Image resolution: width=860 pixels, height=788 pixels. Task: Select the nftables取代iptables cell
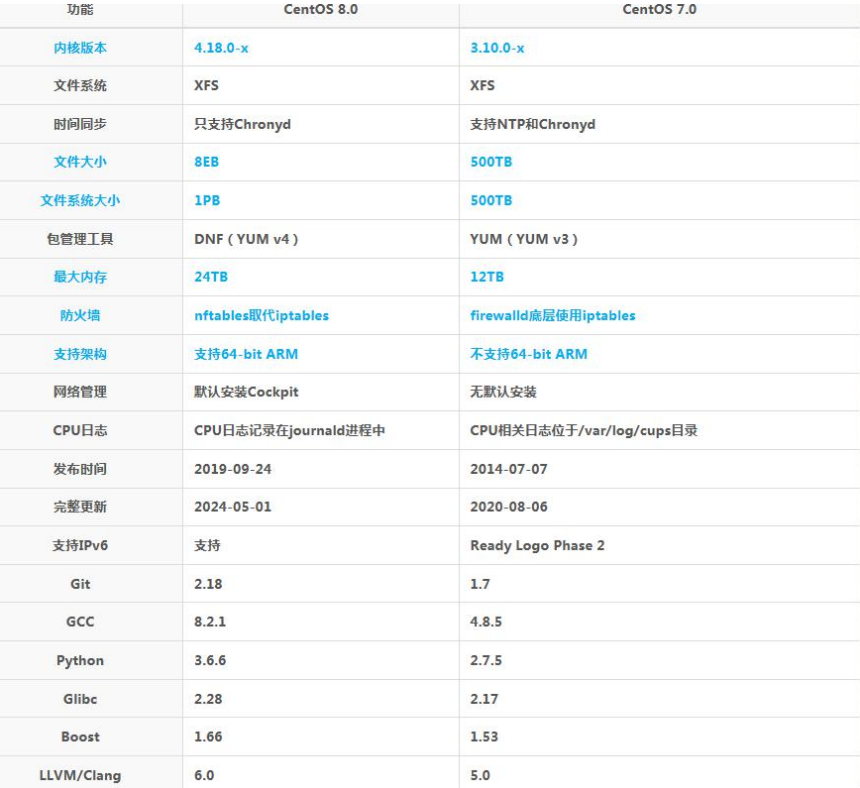262,315
